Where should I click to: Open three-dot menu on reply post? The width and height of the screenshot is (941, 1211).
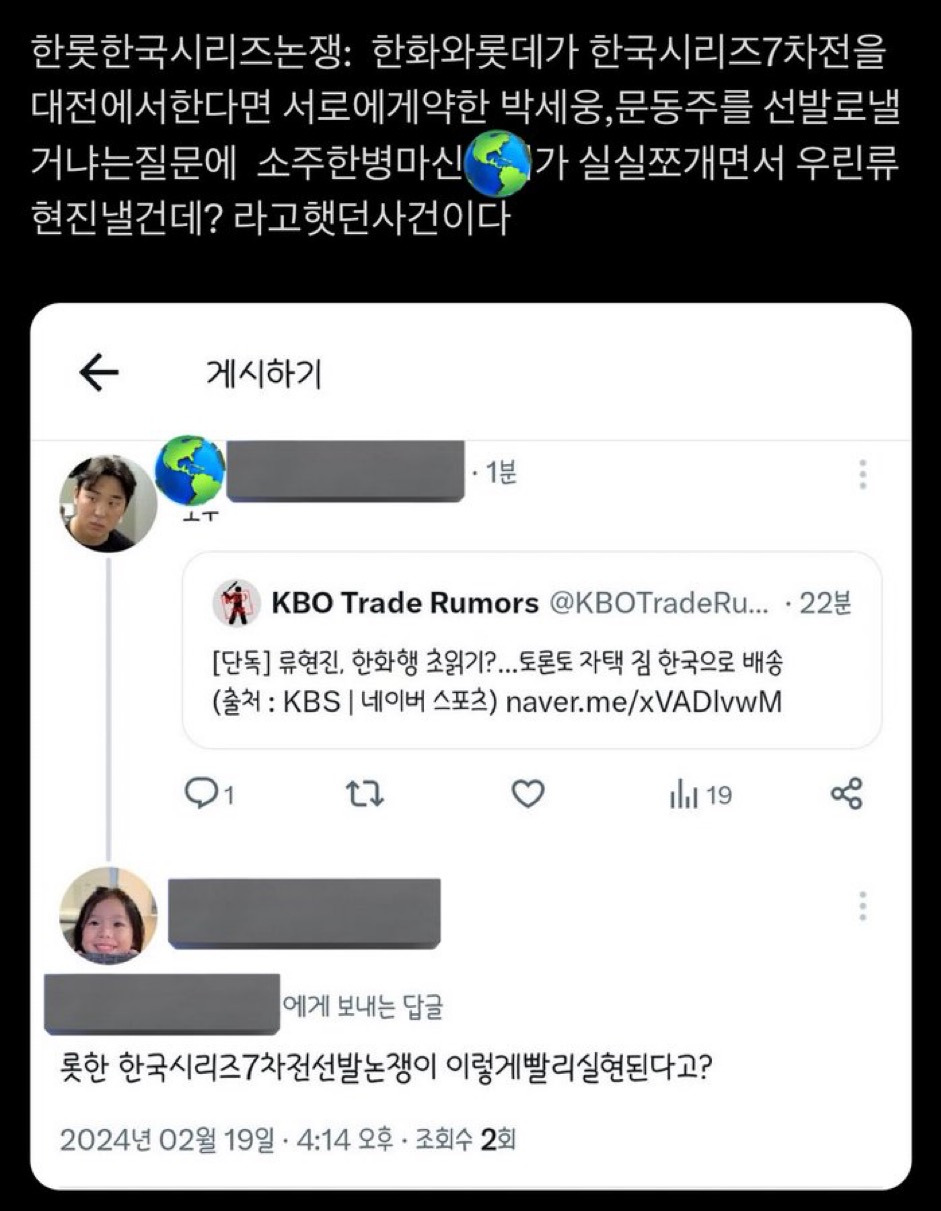point(863,906)
